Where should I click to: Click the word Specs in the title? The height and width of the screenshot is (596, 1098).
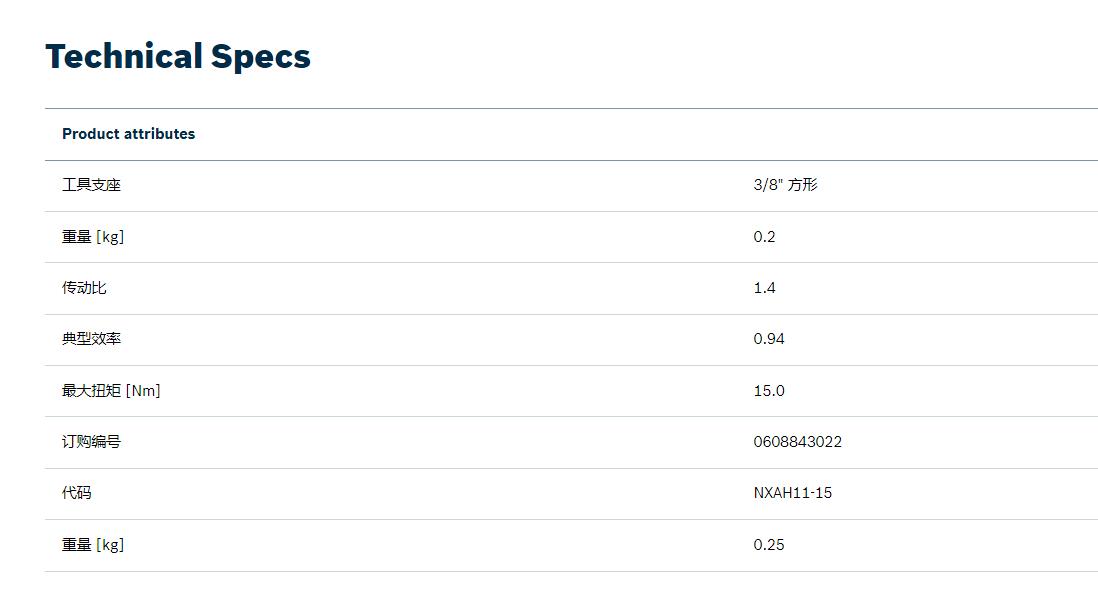[x=260, y=57]
